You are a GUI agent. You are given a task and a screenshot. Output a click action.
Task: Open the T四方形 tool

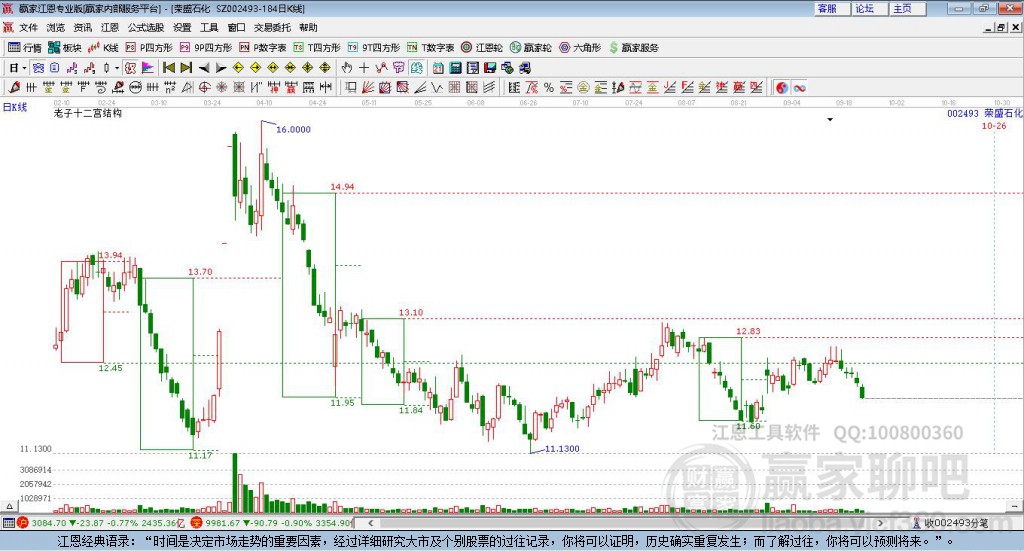pyautogui.click(x=317, y=48)
